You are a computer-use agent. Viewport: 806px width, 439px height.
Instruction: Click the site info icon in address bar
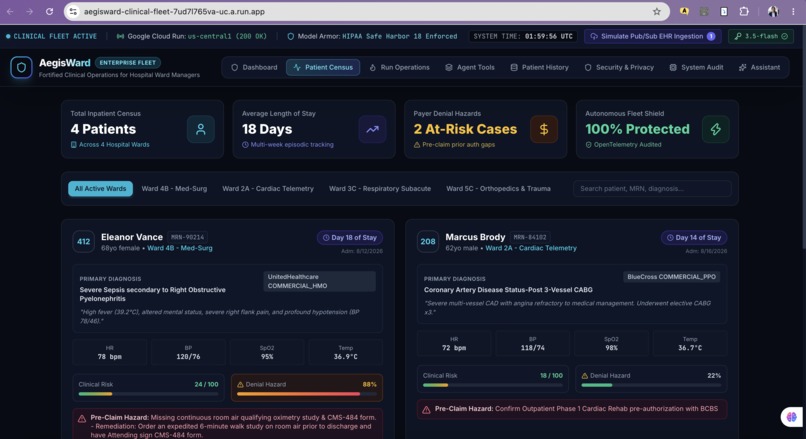pyautogui.click(x=74, y=11)
